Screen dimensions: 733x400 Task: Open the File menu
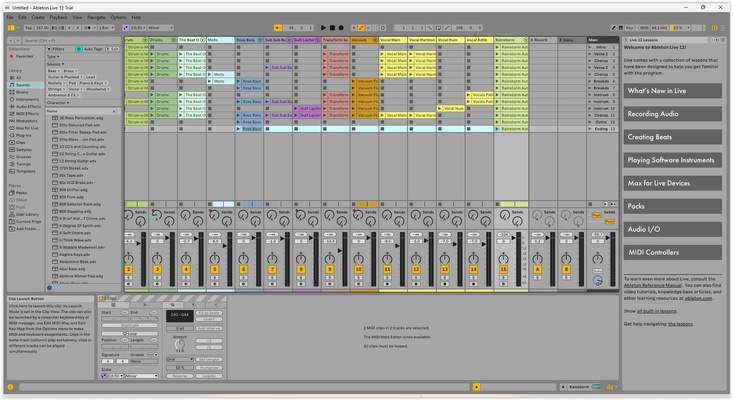coord(10,18)
